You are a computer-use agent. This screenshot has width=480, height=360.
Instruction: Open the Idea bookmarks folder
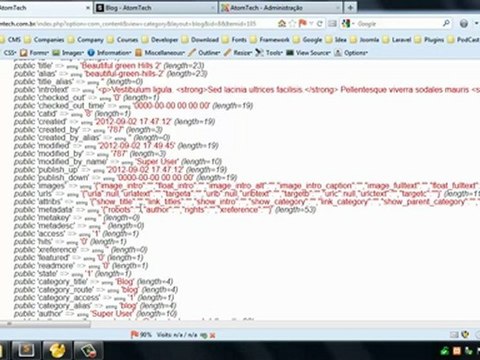[336, 40]
